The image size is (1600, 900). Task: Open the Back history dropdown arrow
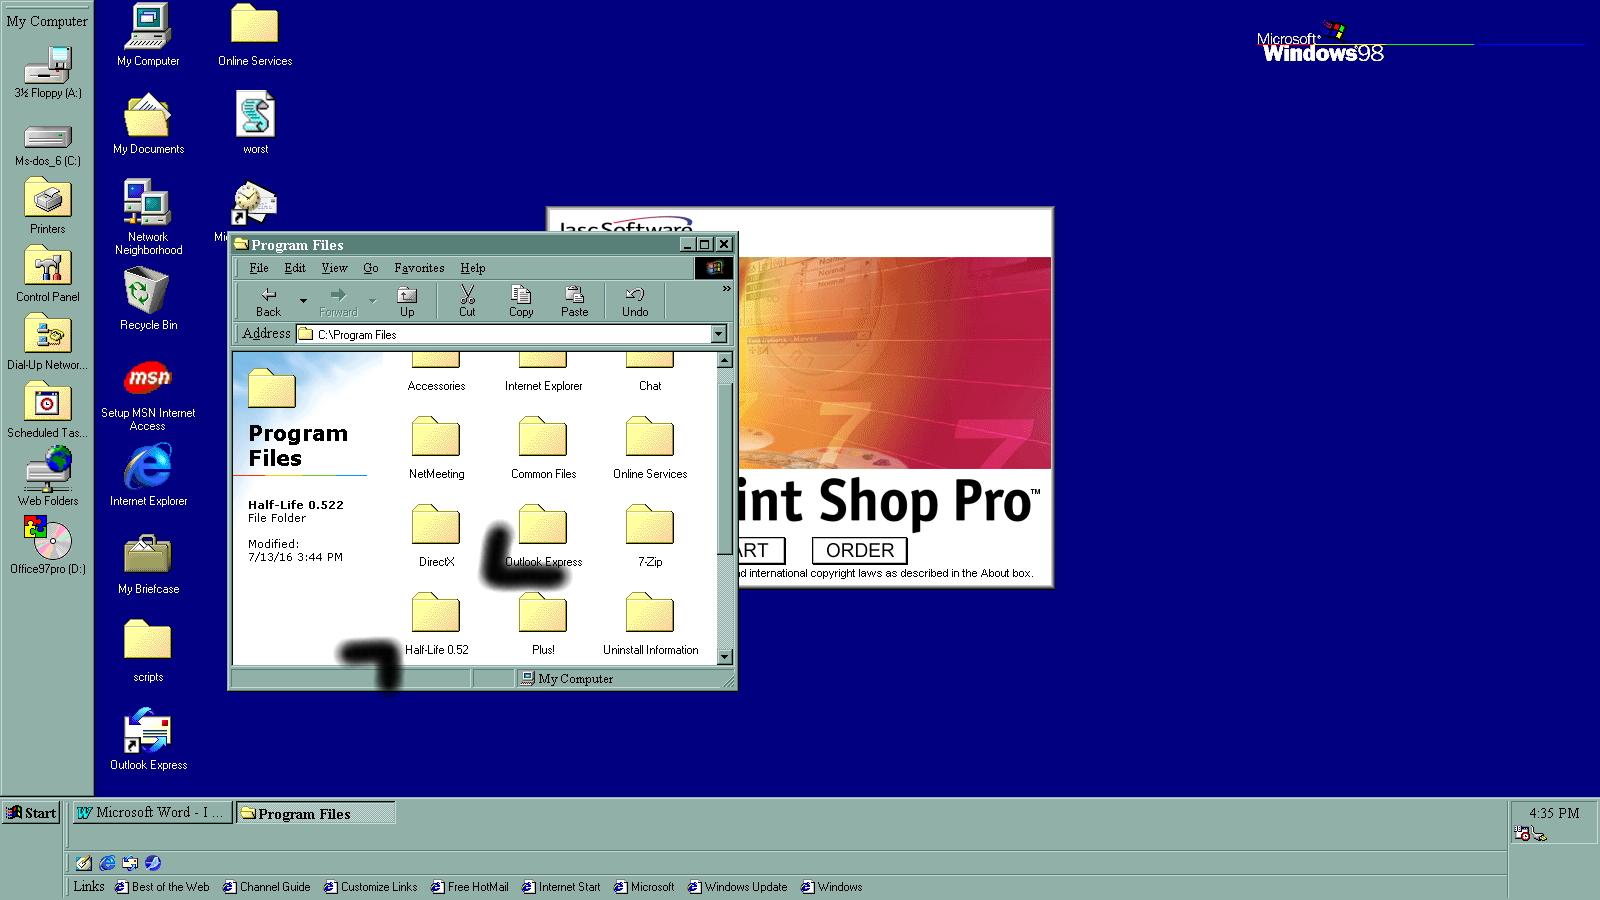pyautogui.click(x=303, y=301)
